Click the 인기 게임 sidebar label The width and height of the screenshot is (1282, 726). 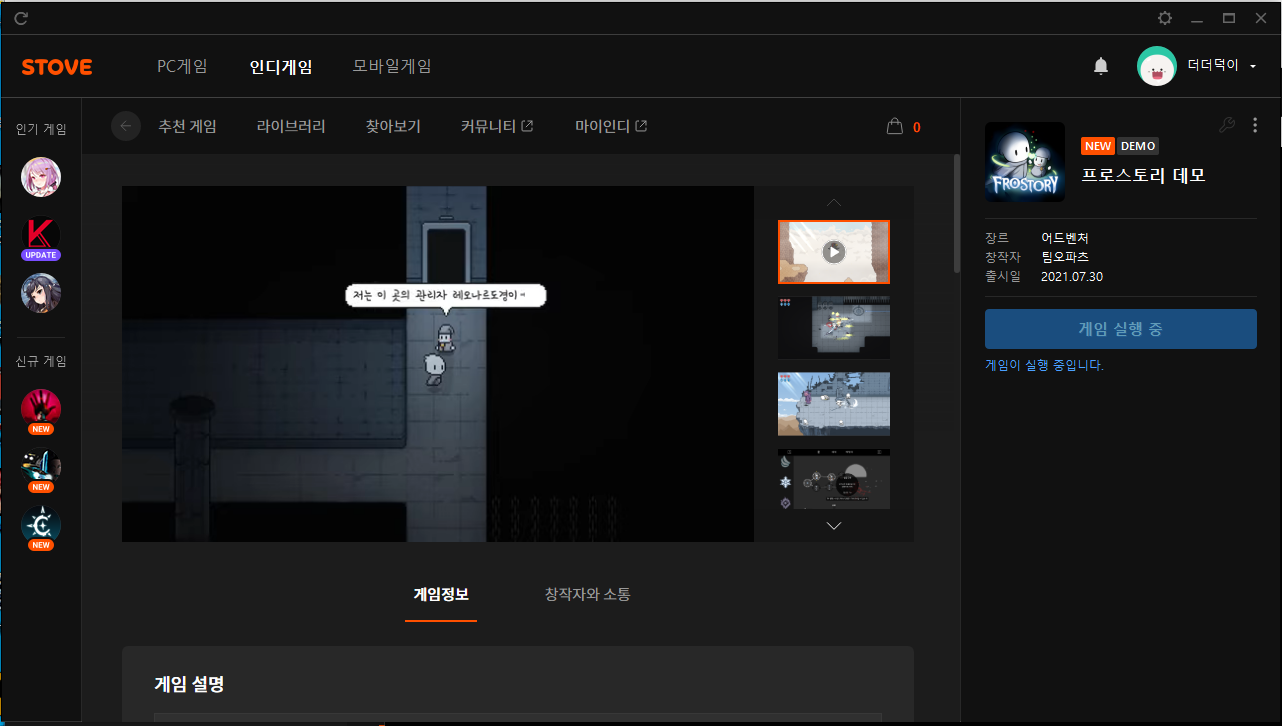click(x=41, y=129)
